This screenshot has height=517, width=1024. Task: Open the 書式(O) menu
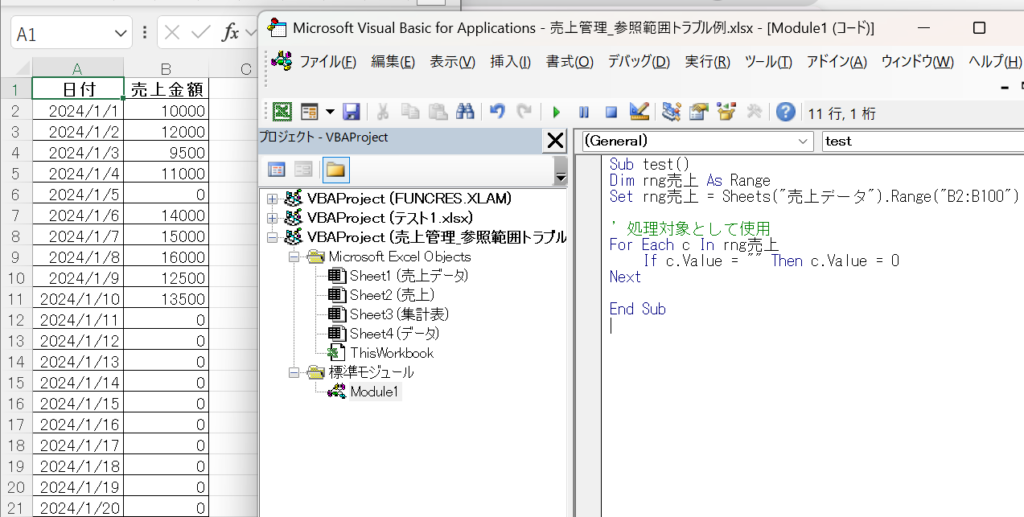569,62
